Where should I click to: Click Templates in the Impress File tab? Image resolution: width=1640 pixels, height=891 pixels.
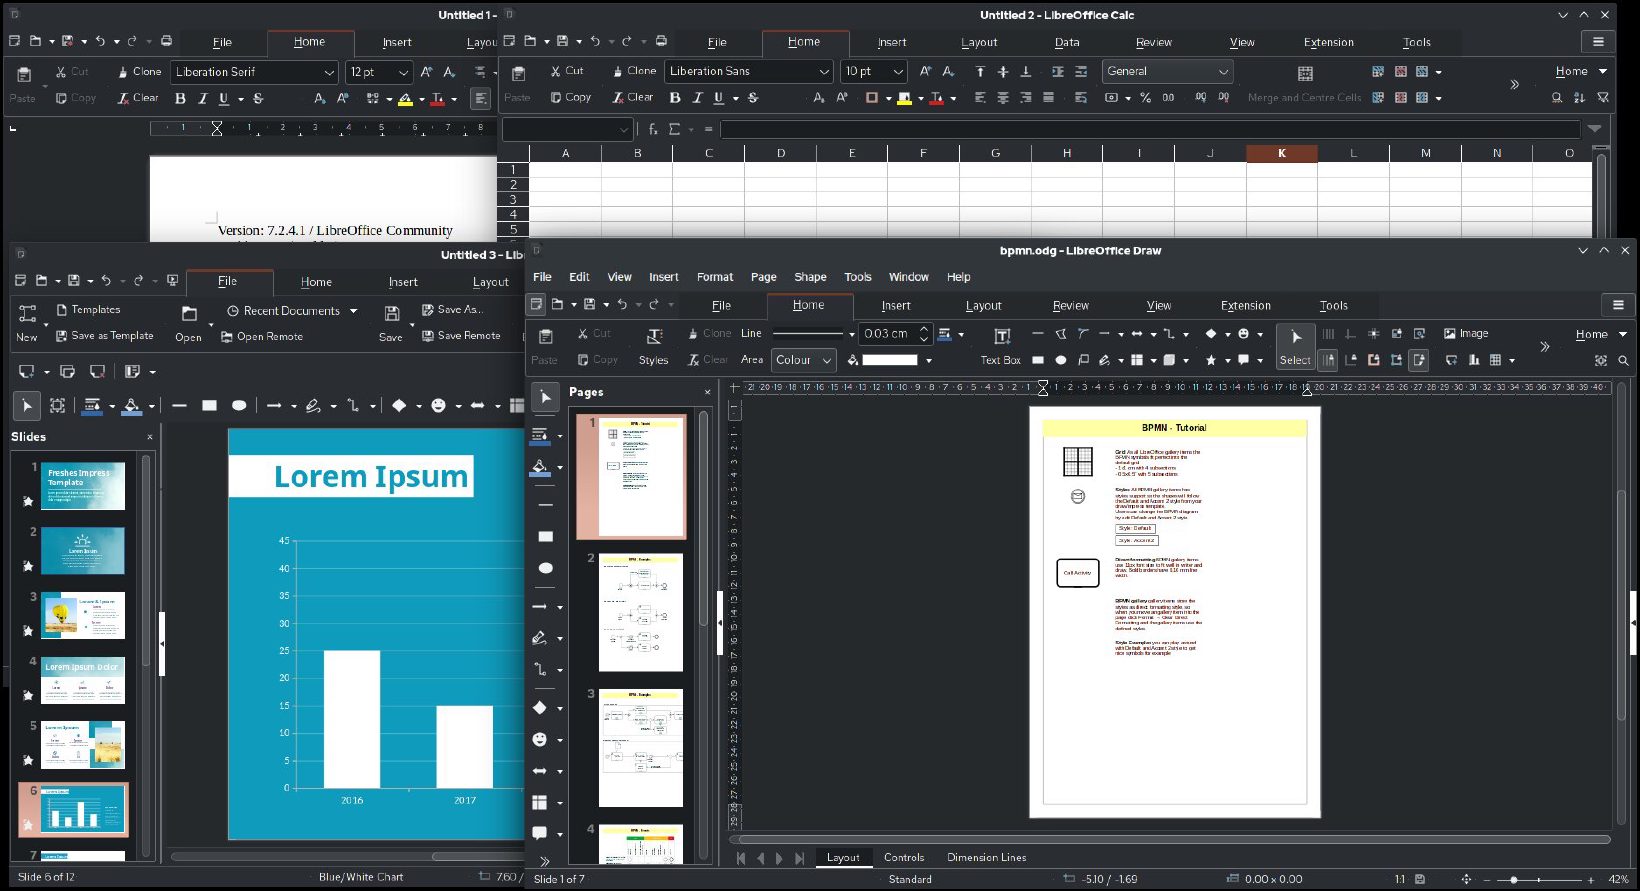click(88, 310)
